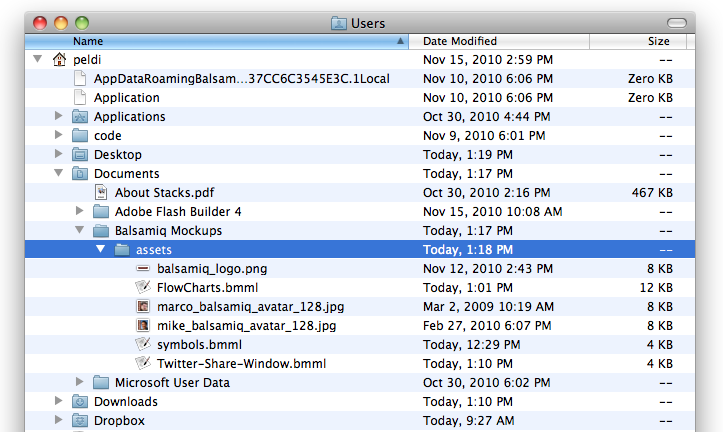Click the toolbar toggle pill button
Screen dimensions: 723x432
click(x=677, y=22)
